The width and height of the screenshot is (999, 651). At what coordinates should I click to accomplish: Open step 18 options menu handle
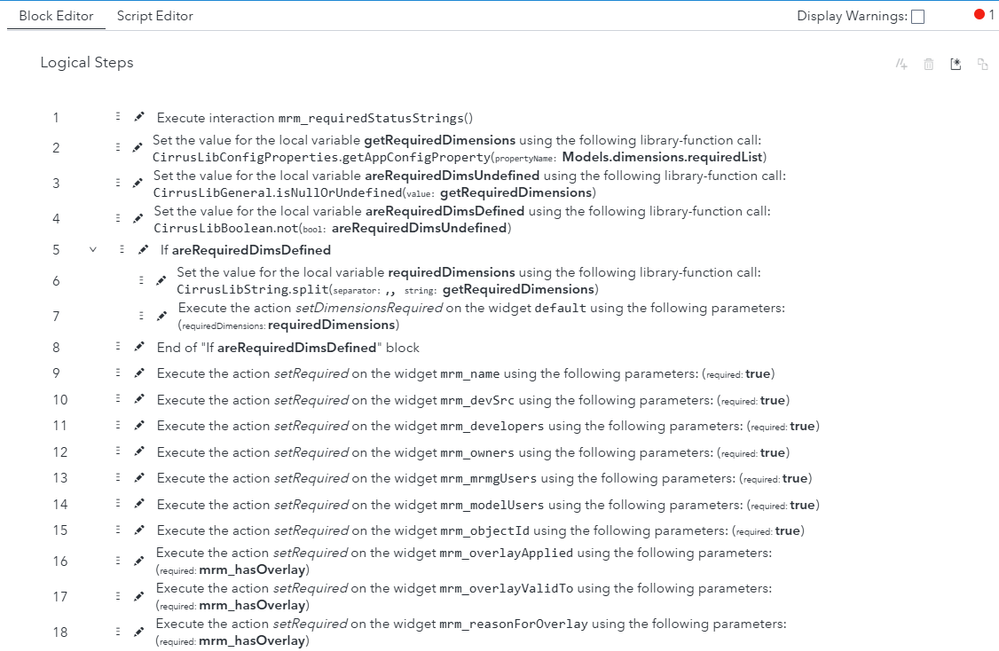[x=118, y=631]
